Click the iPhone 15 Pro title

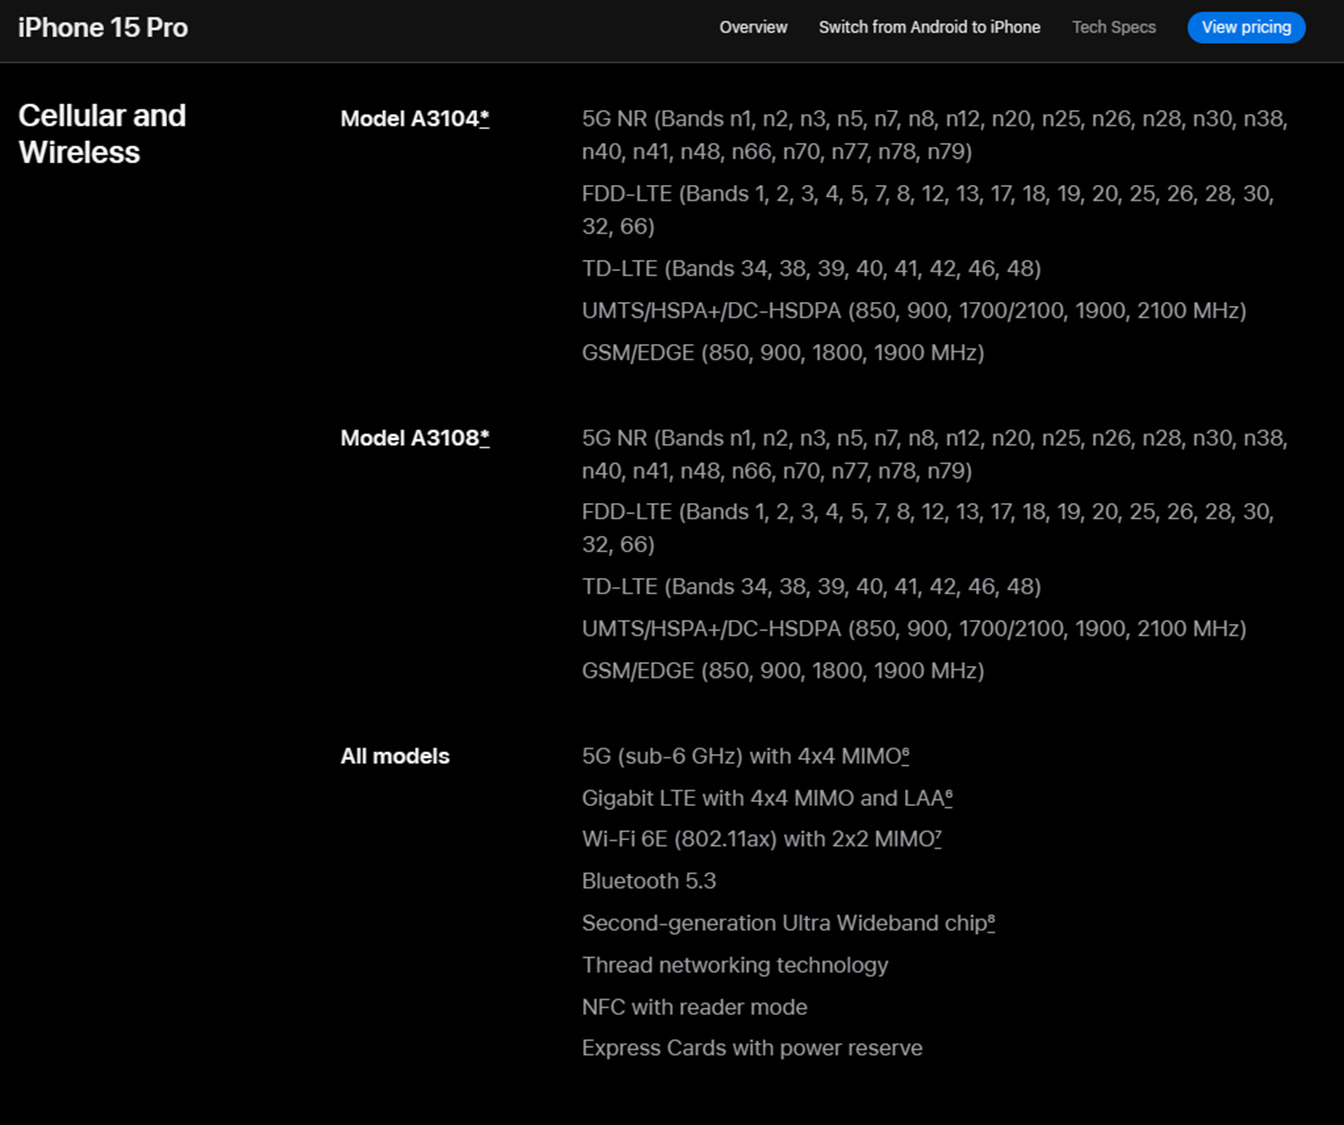point(103,27)
